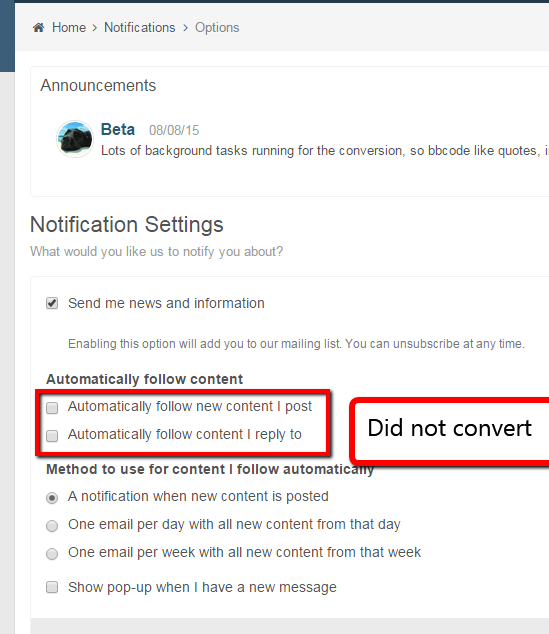Go to Home breadcrumb link
The height and width of the screenshot is (634, 549).
tap(69, 27)
